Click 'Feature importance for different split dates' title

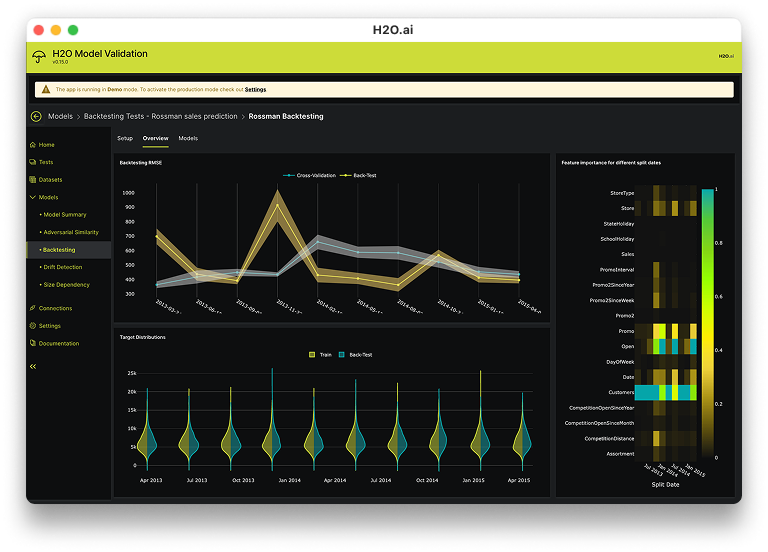click(611, 163)
